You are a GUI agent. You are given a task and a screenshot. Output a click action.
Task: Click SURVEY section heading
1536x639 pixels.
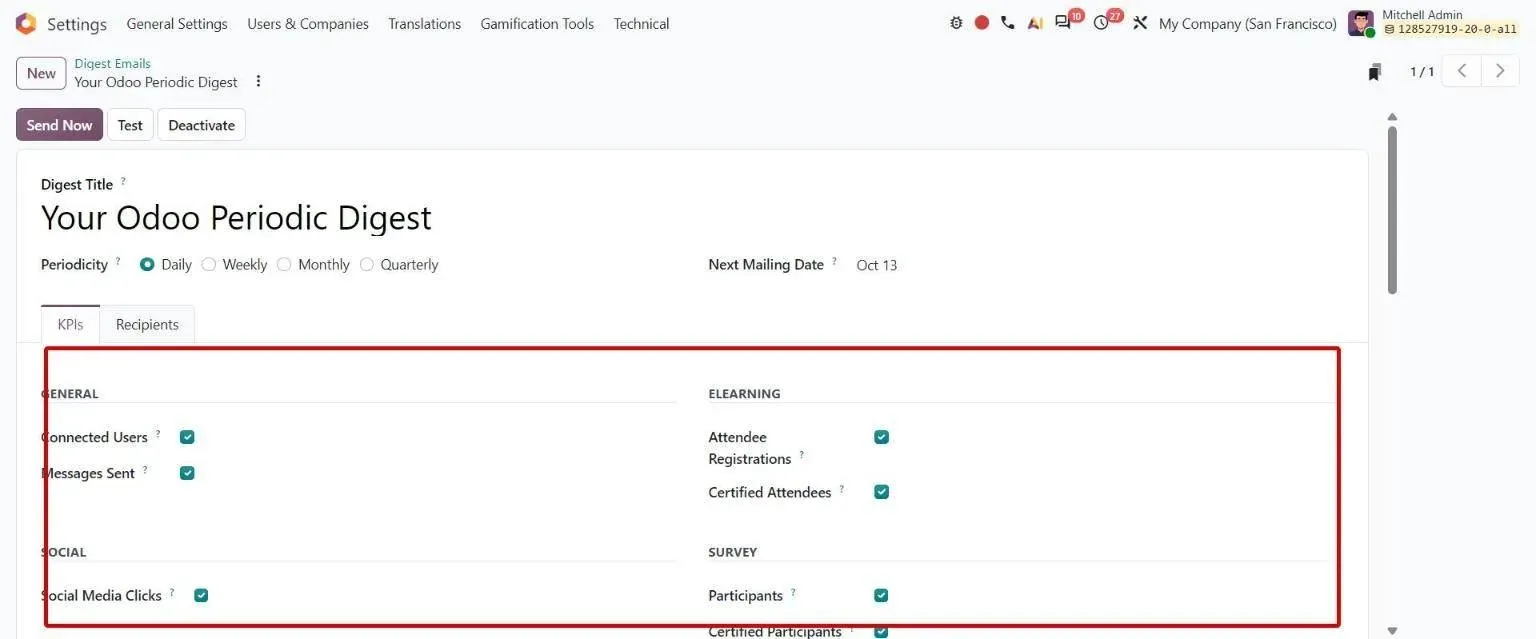[733, 552]
